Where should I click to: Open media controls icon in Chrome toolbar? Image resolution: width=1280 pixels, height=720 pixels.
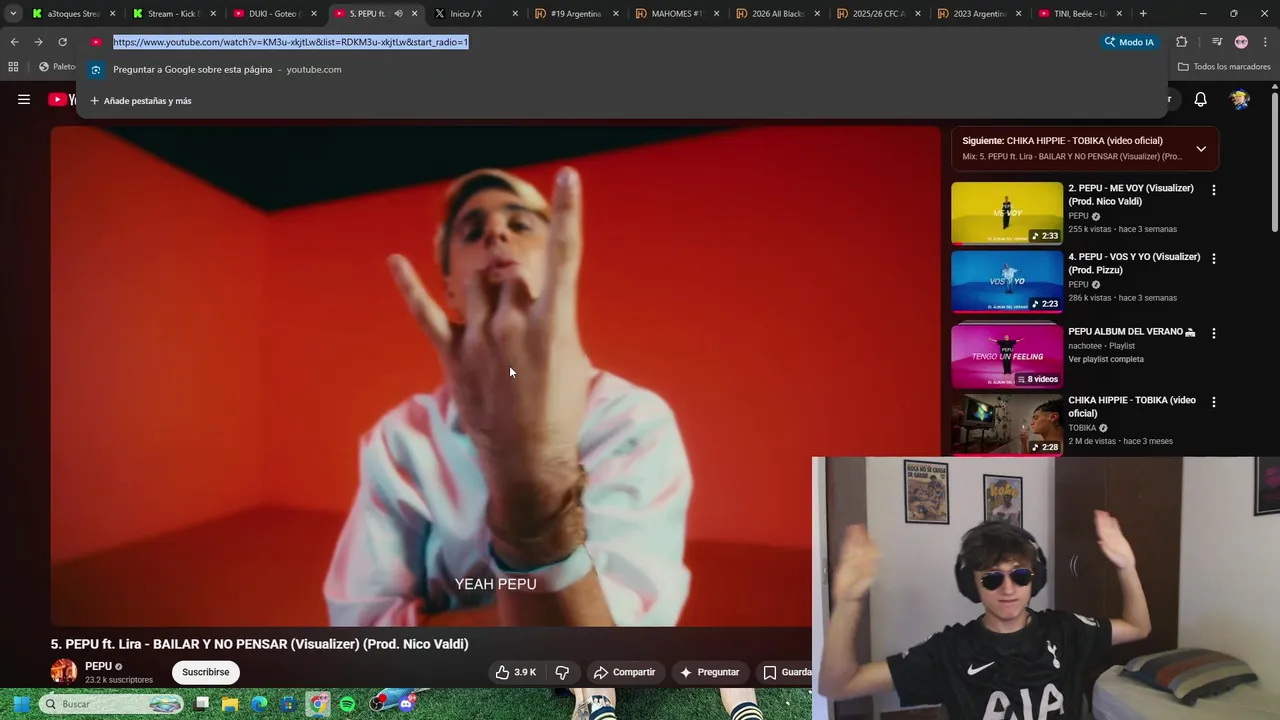pos(1217,42)
